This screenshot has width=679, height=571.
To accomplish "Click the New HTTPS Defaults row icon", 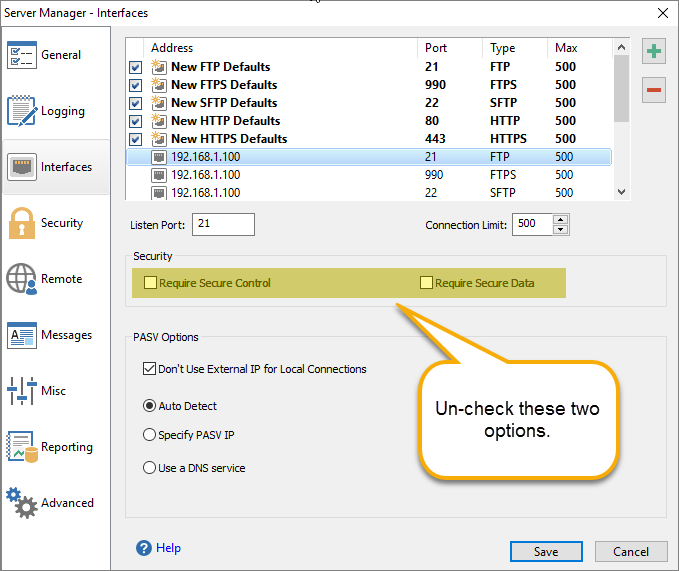I will coord(159,139).
